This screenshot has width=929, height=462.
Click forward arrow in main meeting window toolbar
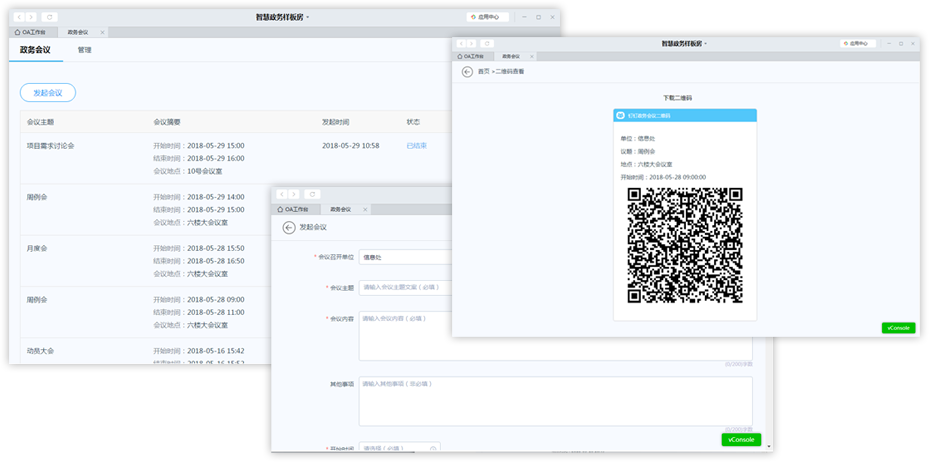[x=31, y=17]
